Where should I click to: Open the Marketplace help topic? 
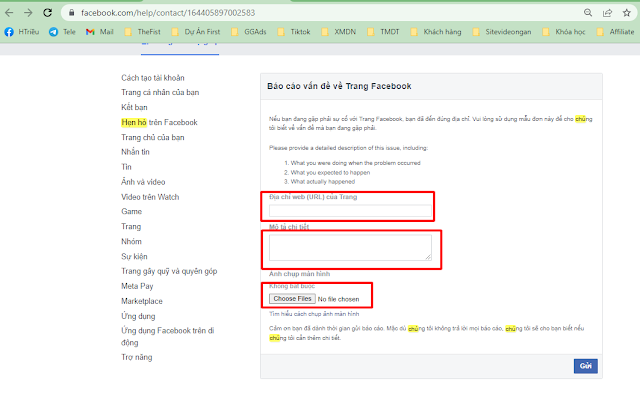142,301
